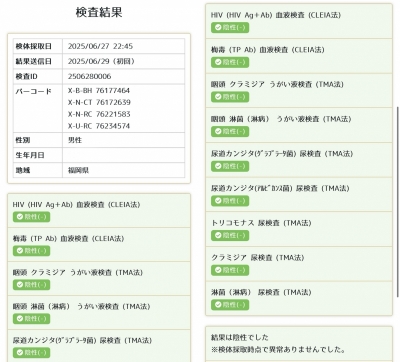Click barcode X-U-RC 76234574

[x=99, y=126]
